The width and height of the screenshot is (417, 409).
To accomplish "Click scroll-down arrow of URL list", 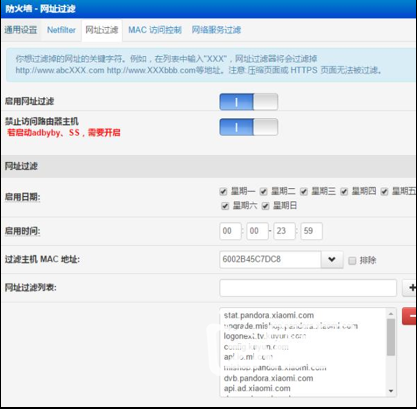I will tap(391, 391).
